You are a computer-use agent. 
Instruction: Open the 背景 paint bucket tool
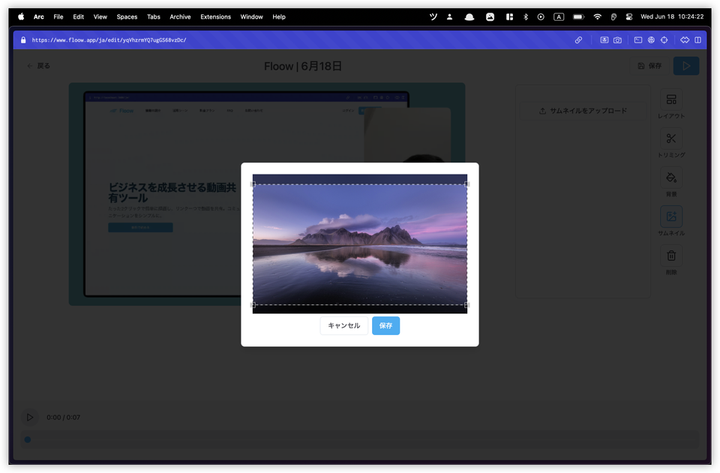[671, 182]
